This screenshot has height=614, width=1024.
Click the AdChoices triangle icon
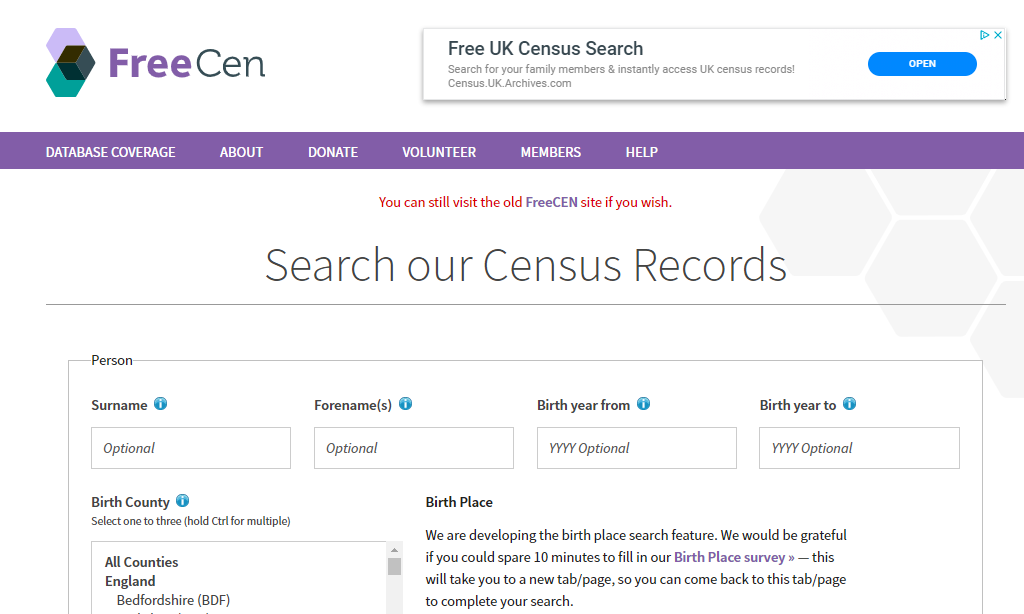985,35
